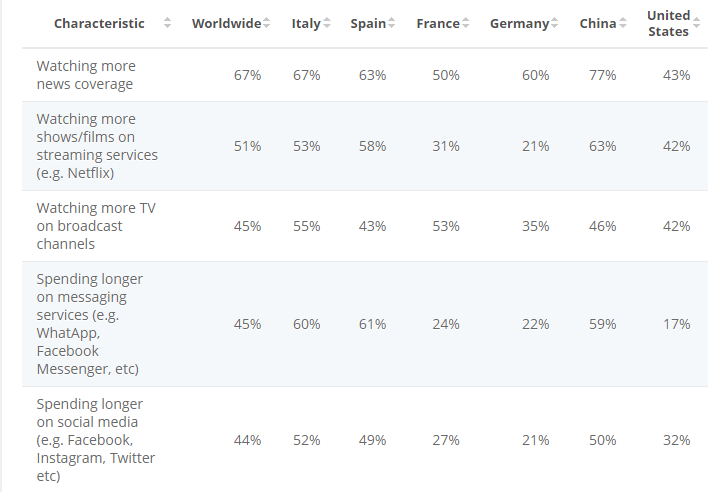Click the United States 17% messaging cell
The width and height of the screenshot is (708, 492).
[x=676, y=324]
